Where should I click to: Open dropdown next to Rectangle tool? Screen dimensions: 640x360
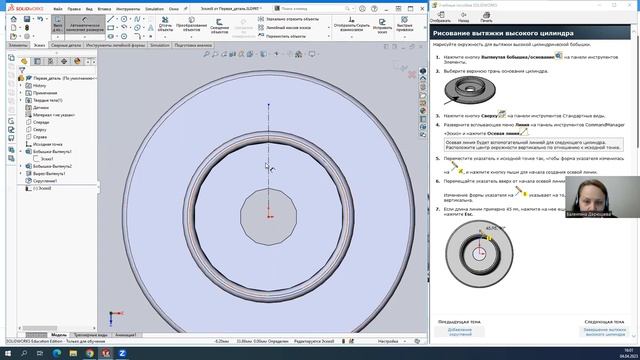pos(117,28)
